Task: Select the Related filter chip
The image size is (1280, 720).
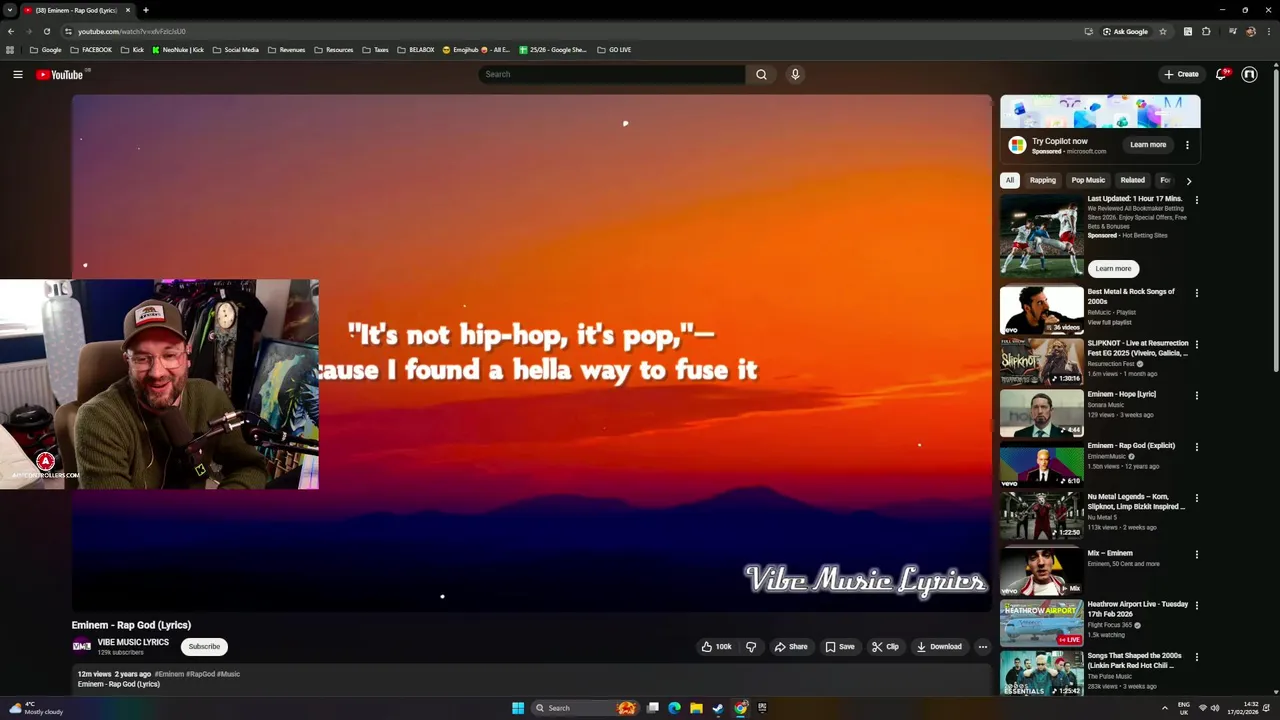Action: click(1132, 181)
